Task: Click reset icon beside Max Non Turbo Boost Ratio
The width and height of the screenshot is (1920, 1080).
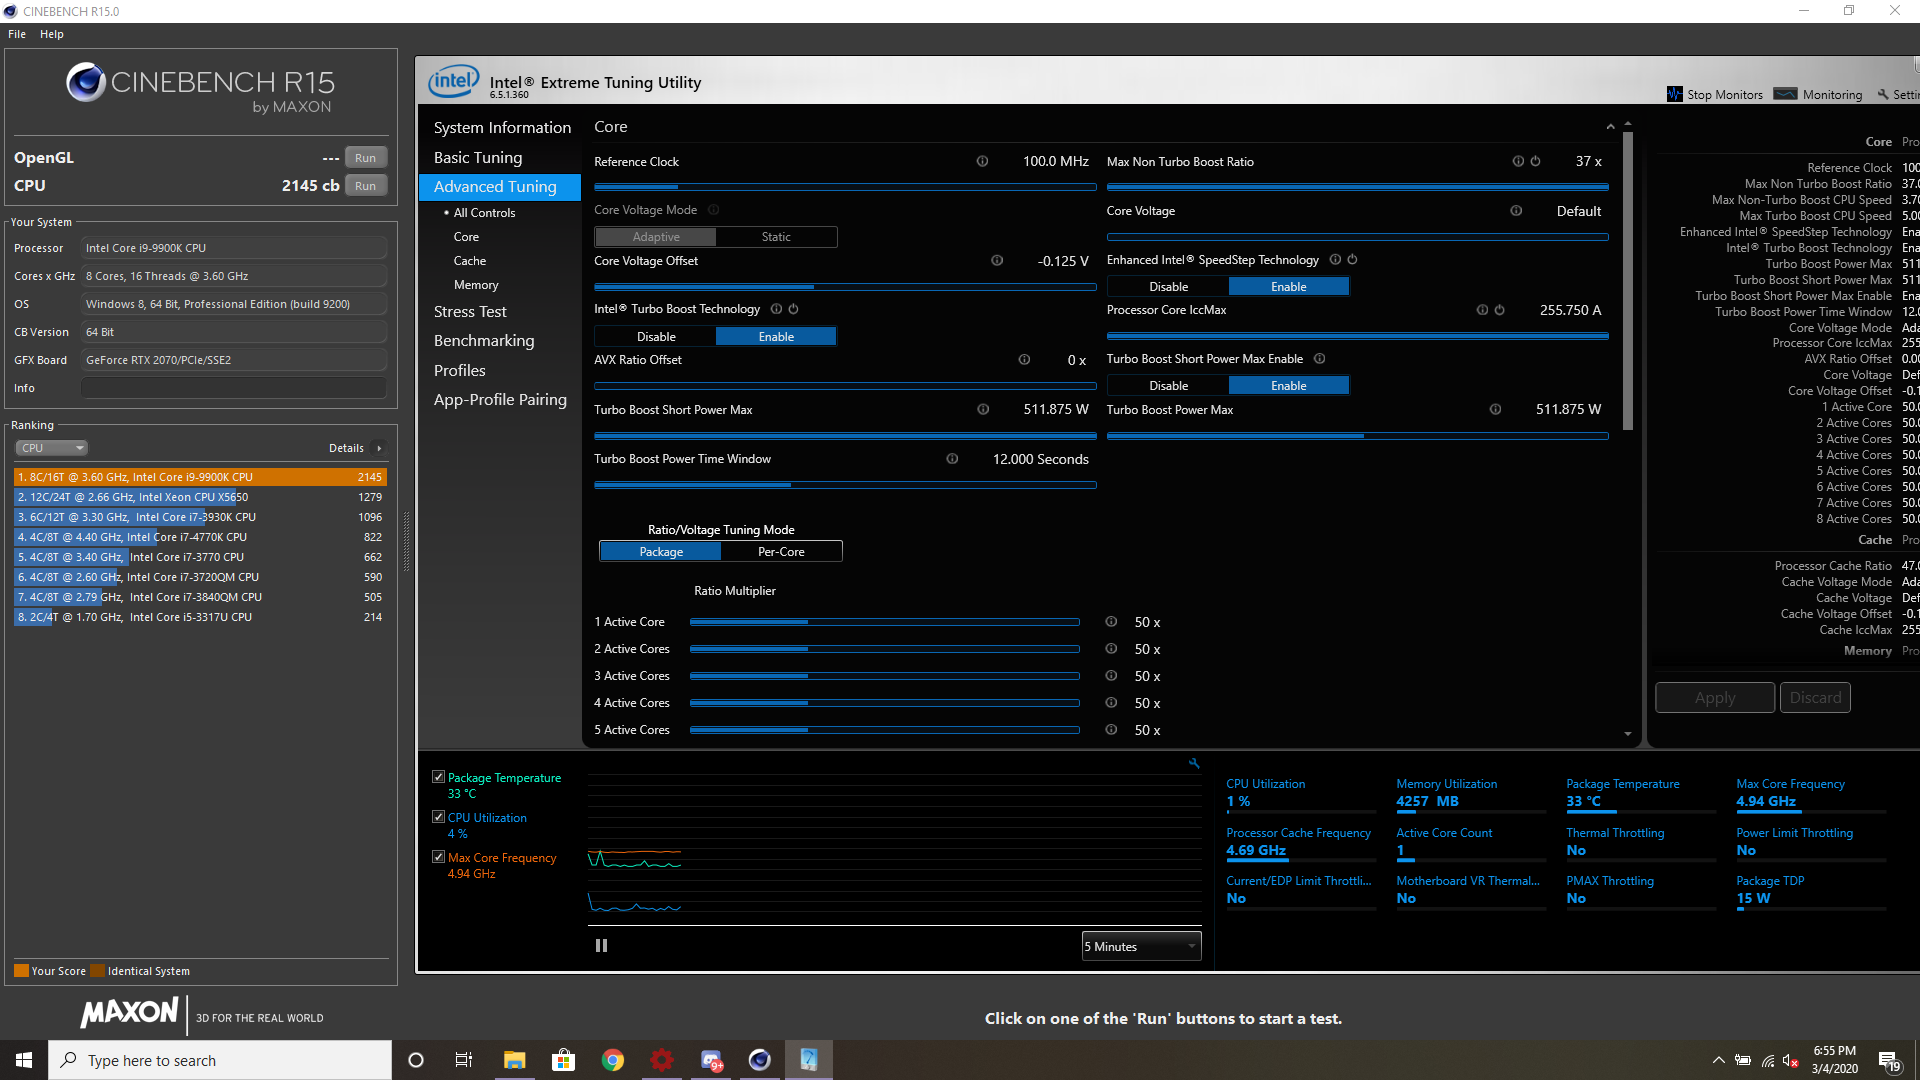Action: [1535, 161]
